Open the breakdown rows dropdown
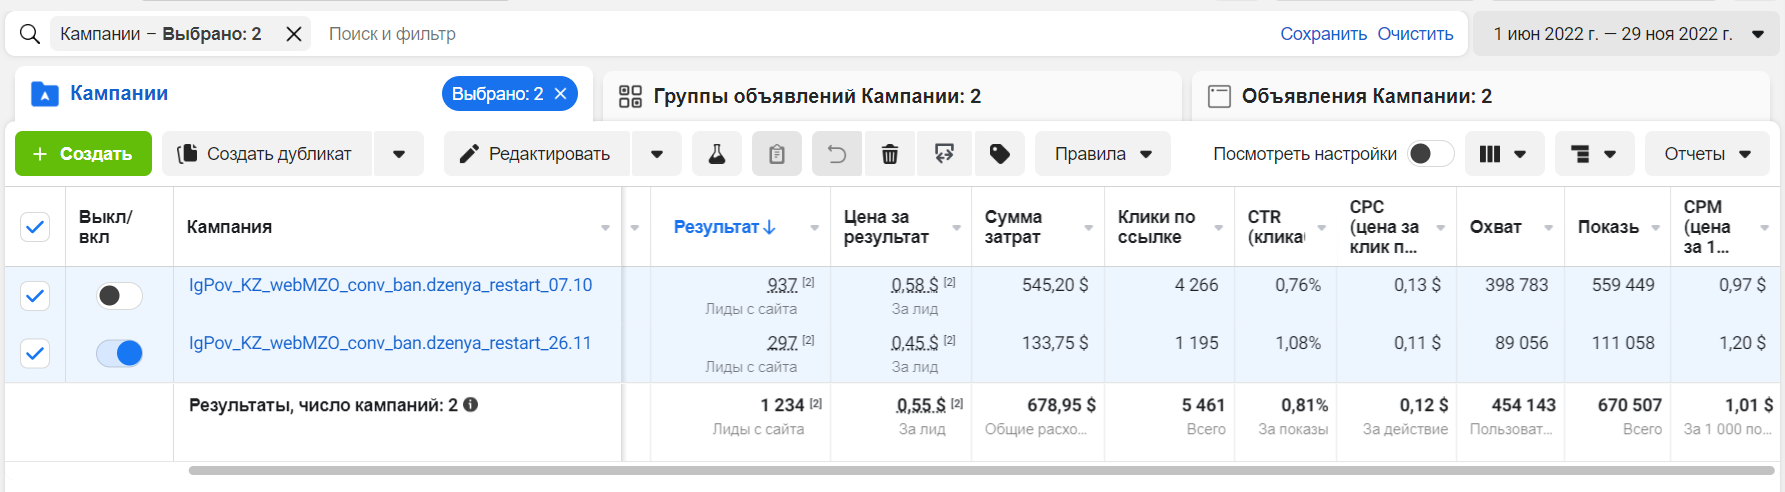 pos(1594,154)
